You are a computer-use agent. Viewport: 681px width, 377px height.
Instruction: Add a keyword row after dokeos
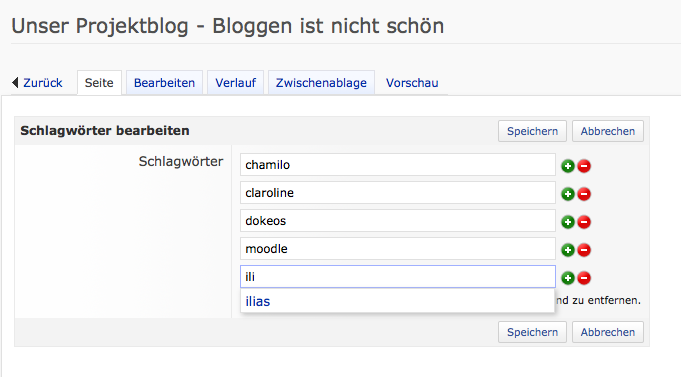(568, 222)
